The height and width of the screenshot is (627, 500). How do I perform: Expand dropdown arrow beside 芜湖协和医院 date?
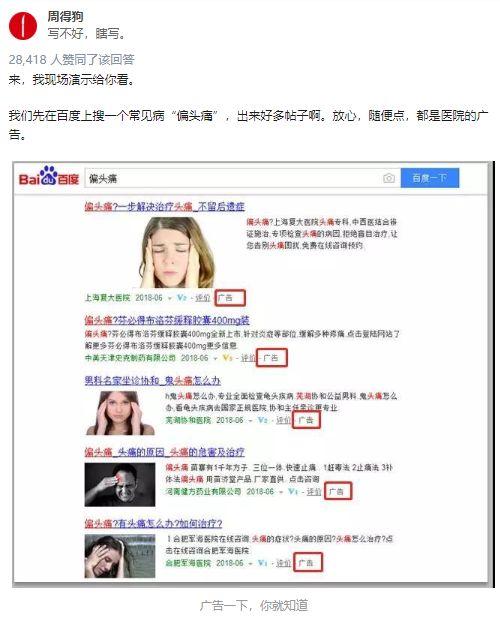(x=250, y=421)
